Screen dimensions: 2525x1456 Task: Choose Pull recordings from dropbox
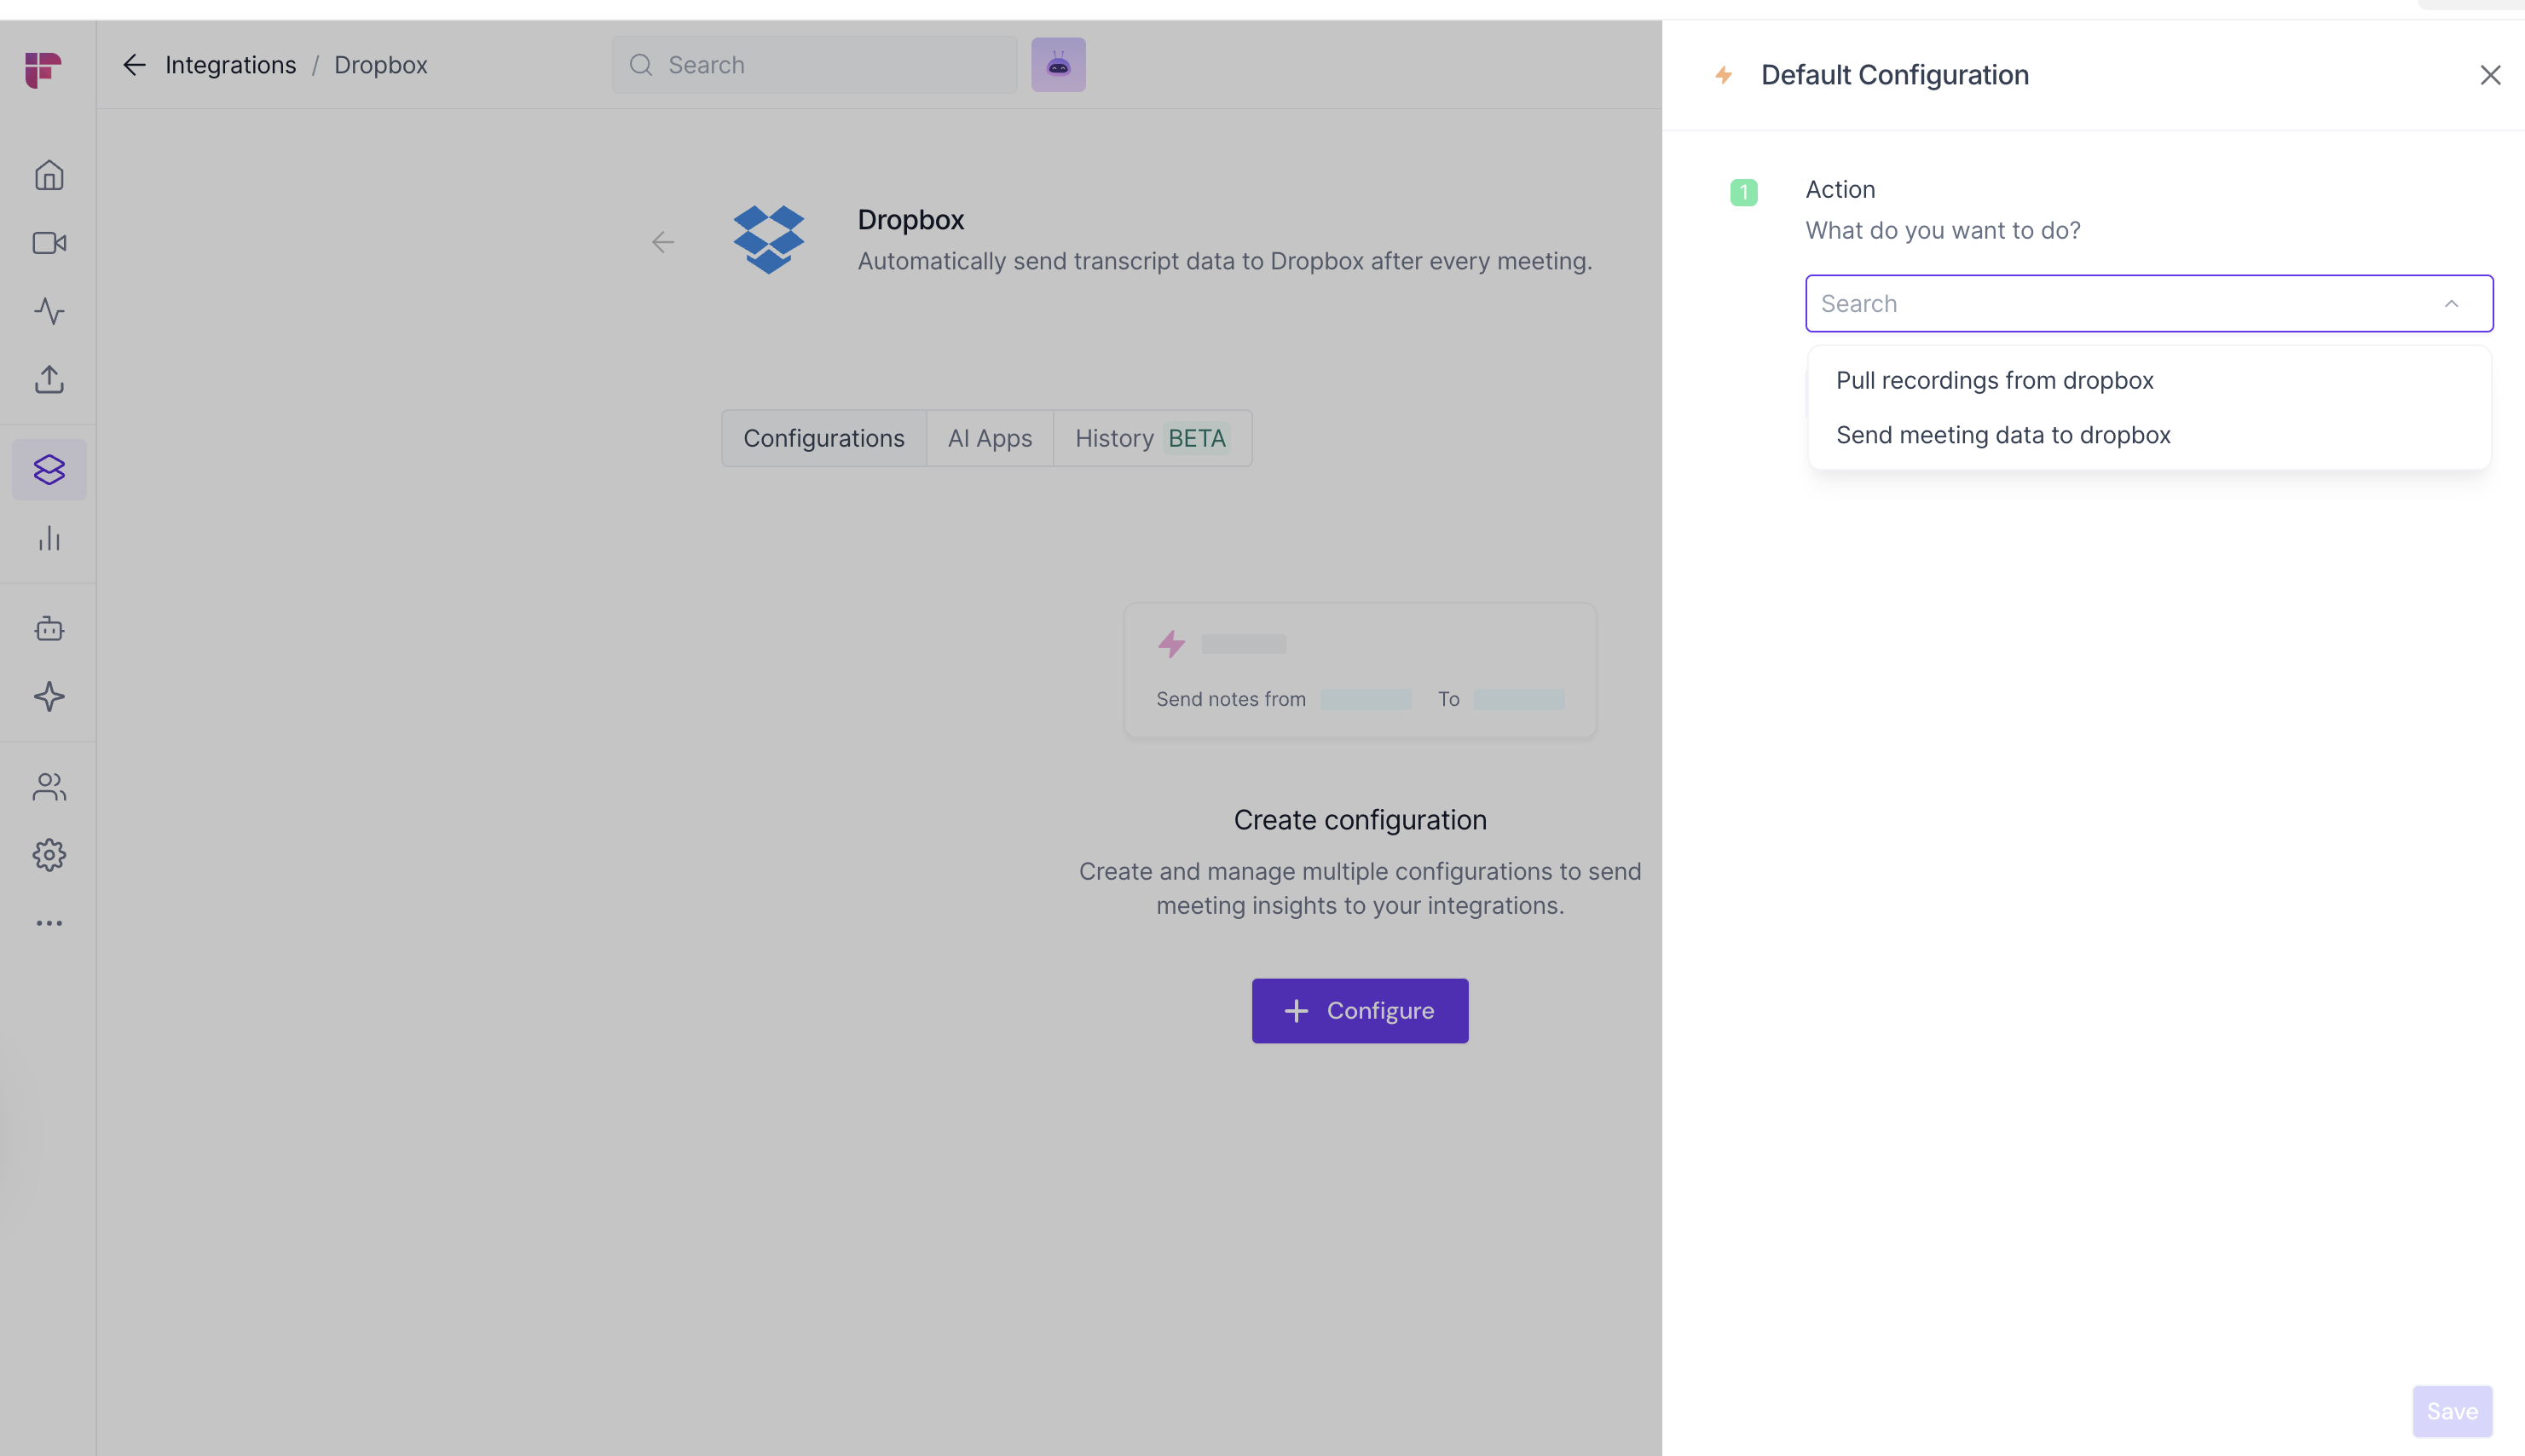pos(1994,381)
